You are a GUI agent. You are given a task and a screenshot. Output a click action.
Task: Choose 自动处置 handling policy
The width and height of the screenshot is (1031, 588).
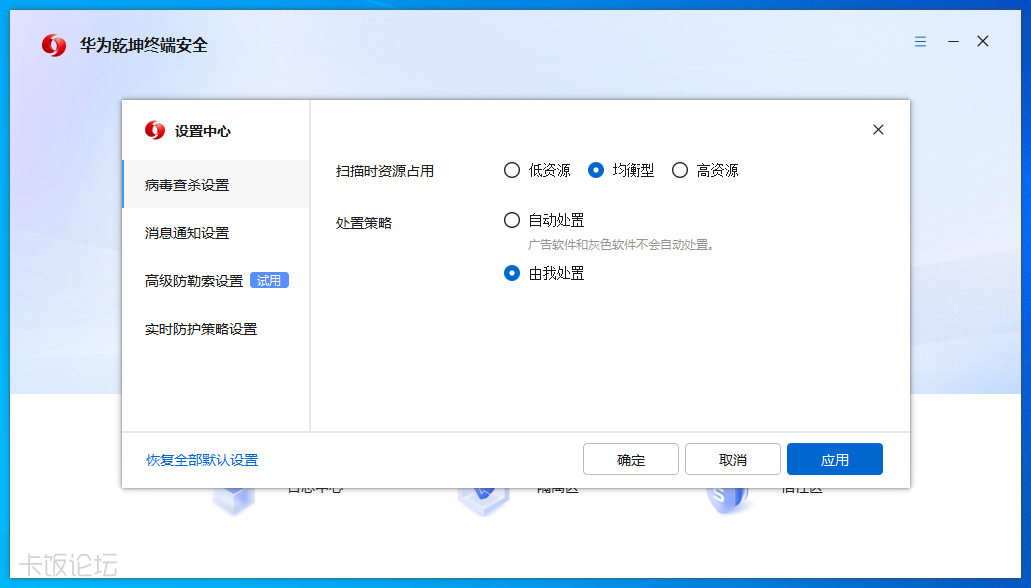pos(512,220)
